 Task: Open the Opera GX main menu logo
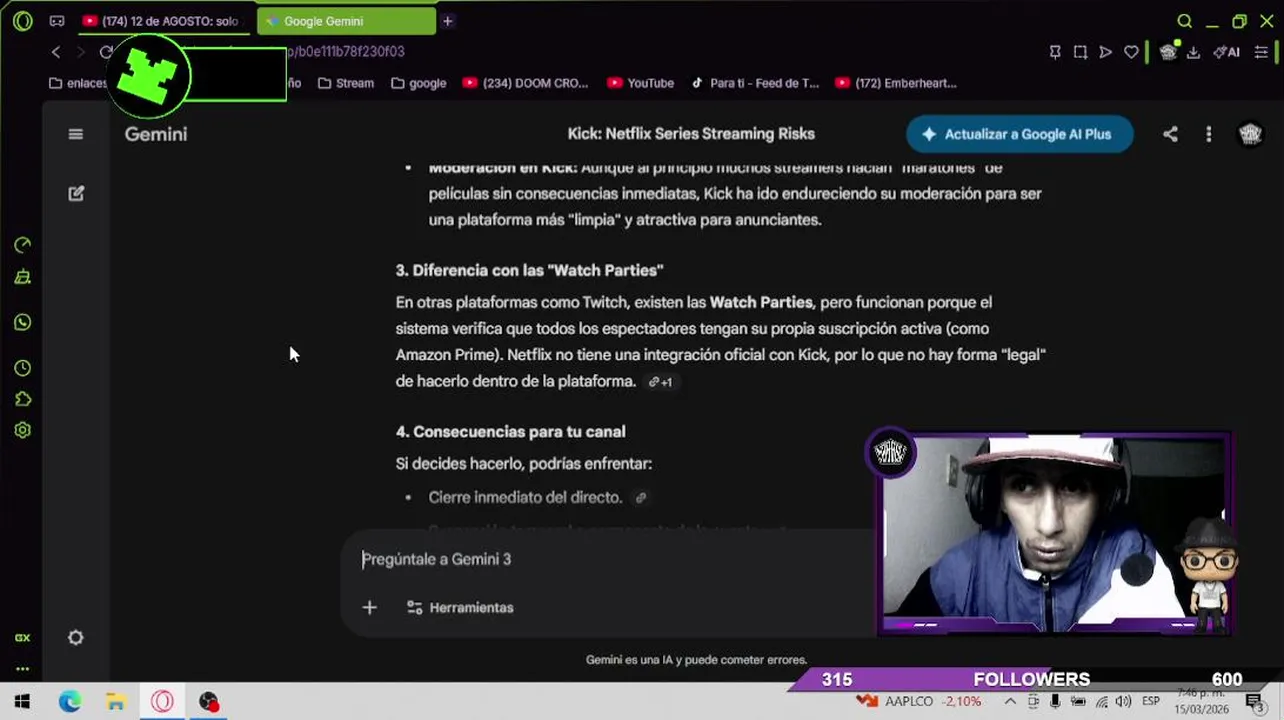coord(22,21)
